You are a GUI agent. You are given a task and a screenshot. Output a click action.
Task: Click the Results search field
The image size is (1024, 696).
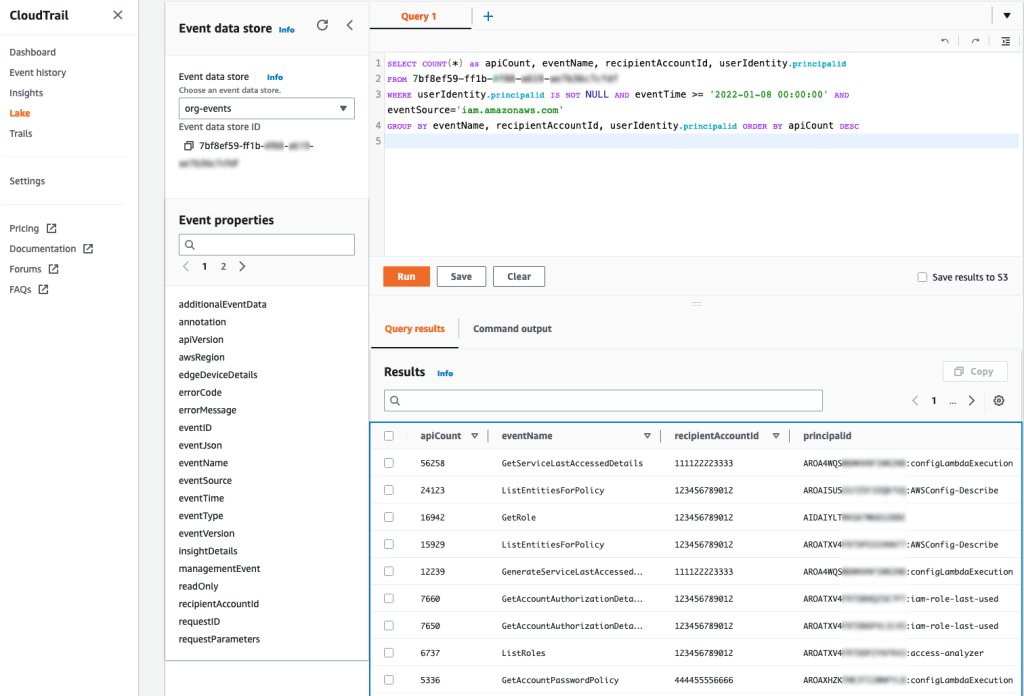[x=602, y=400]
